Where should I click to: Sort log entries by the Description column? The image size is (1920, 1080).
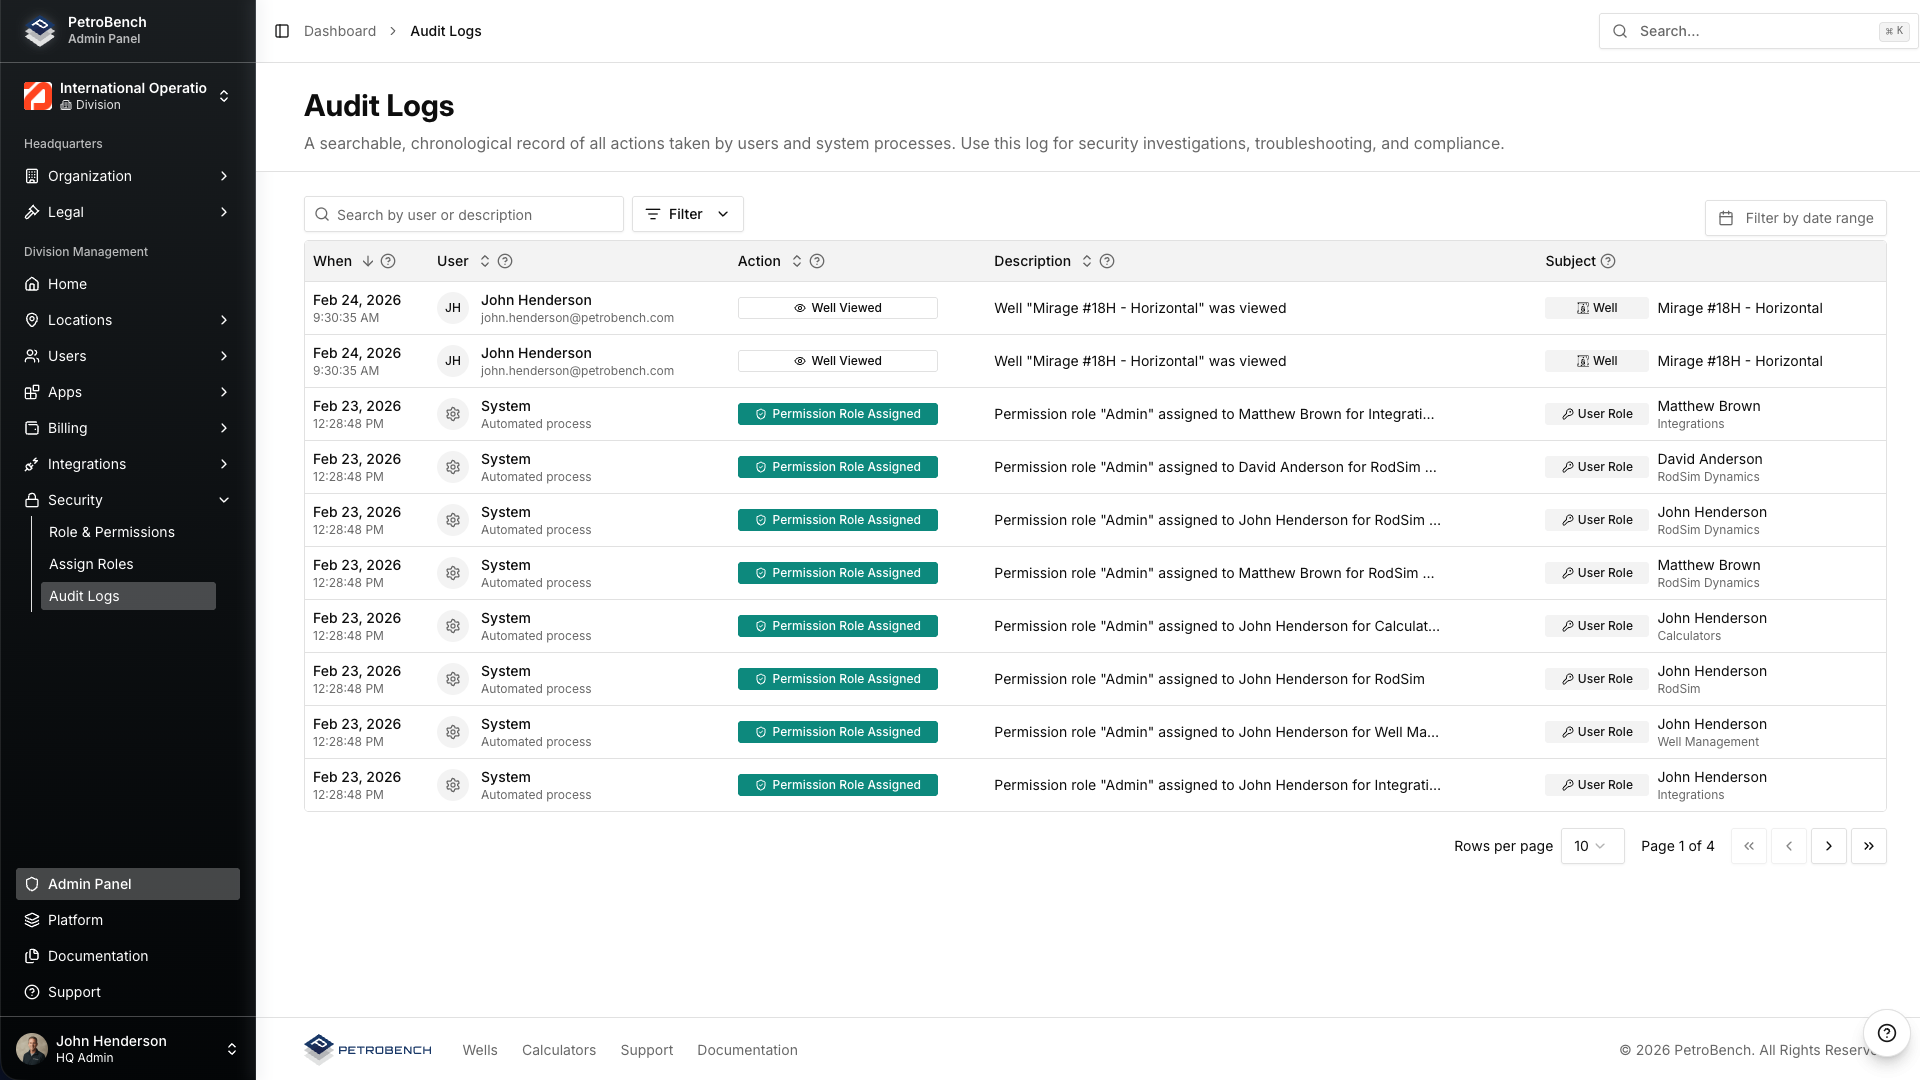(1086, 261)
